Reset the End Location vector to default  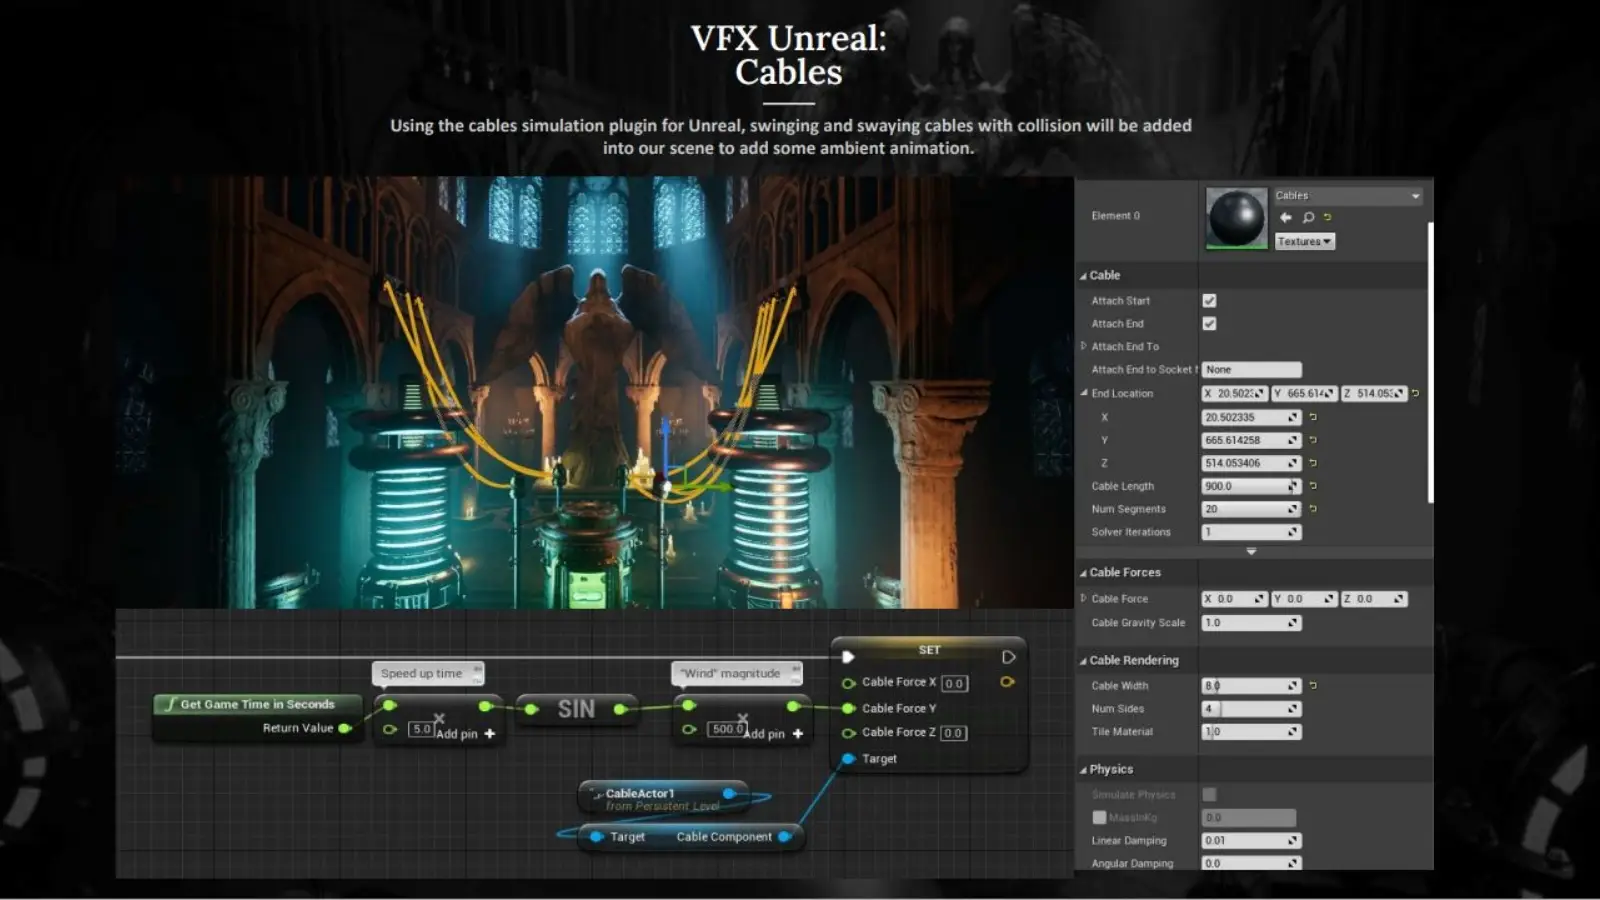[x=1415, y=393]
